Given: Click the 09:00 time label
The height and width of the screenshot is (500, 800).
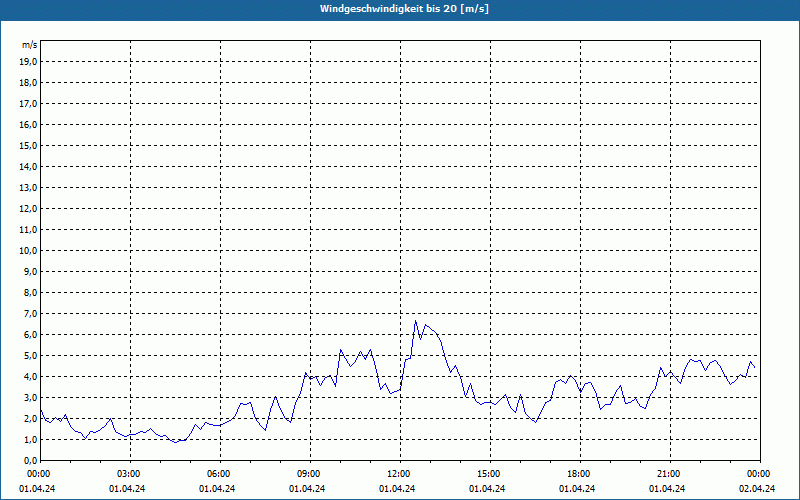Looking at the screenshot, I should click(x=307, y=474).
